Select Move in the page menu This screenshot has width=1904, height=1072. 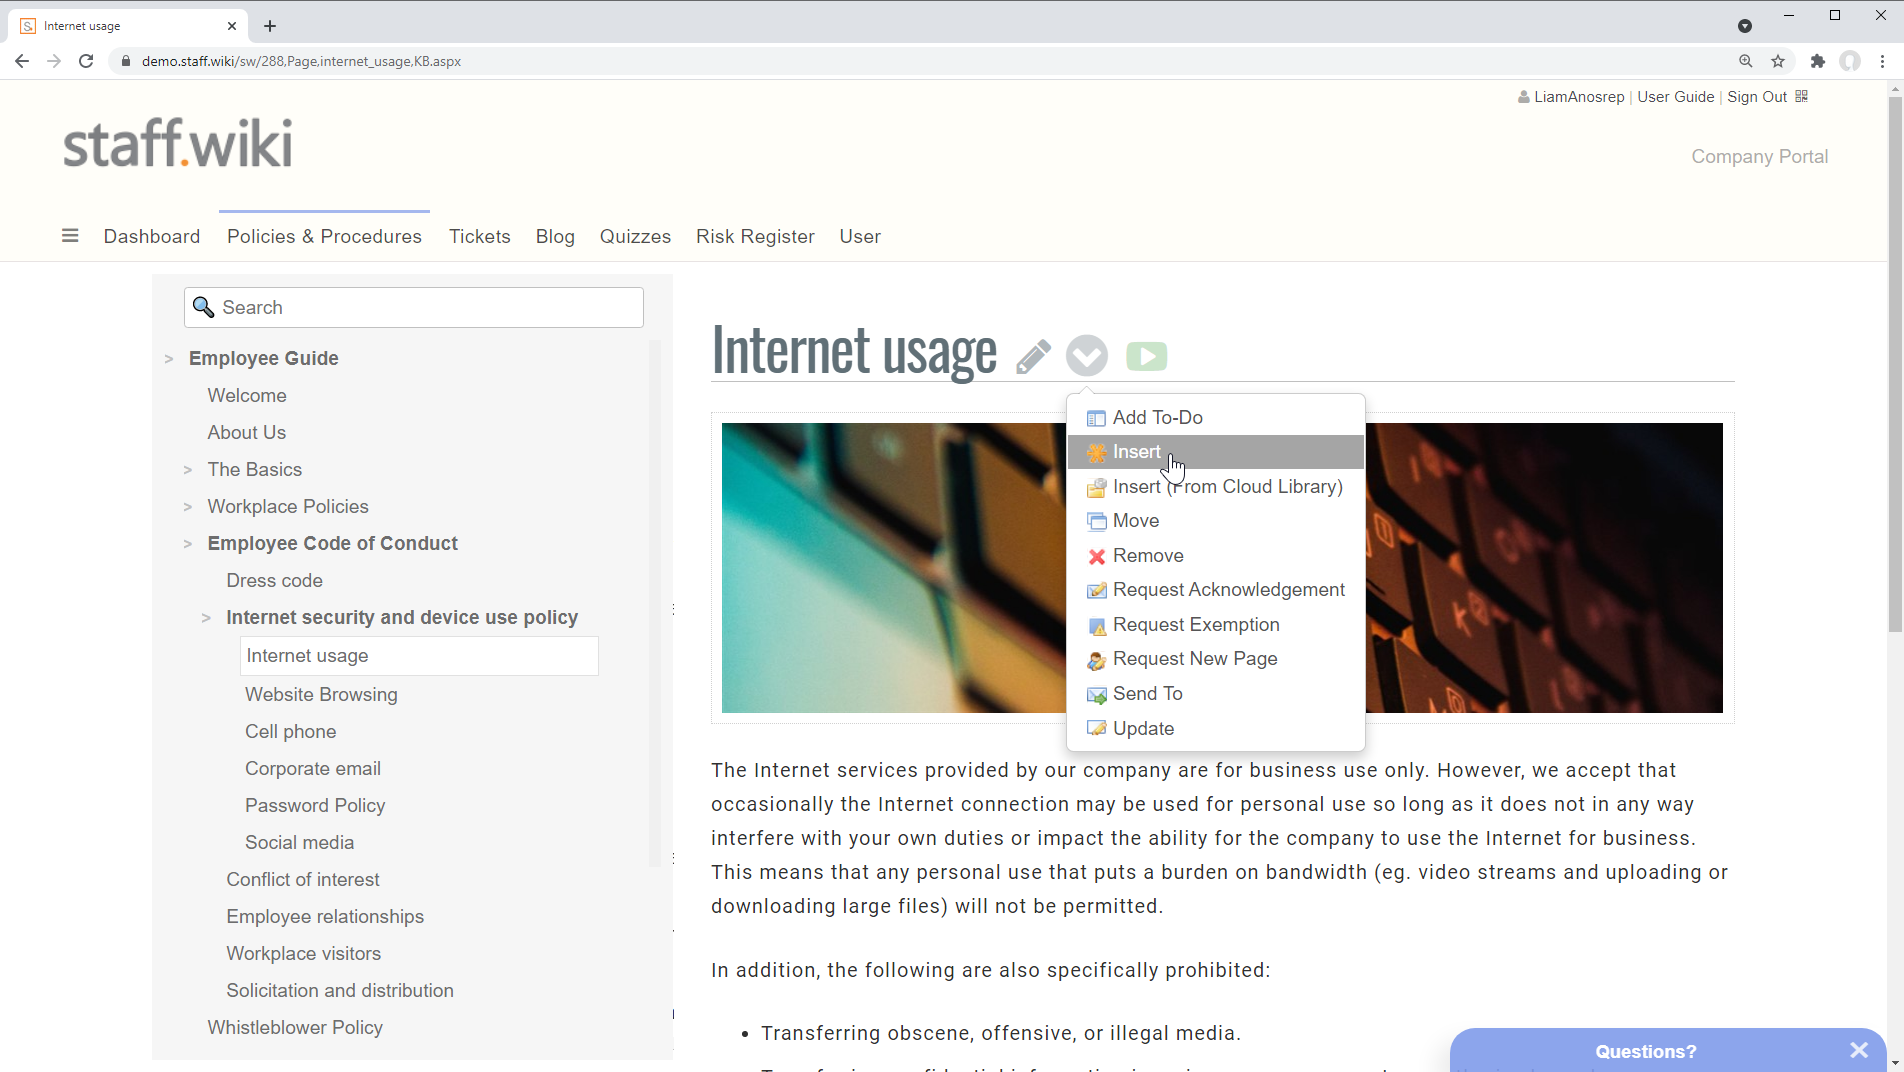tap(1216, 521)
